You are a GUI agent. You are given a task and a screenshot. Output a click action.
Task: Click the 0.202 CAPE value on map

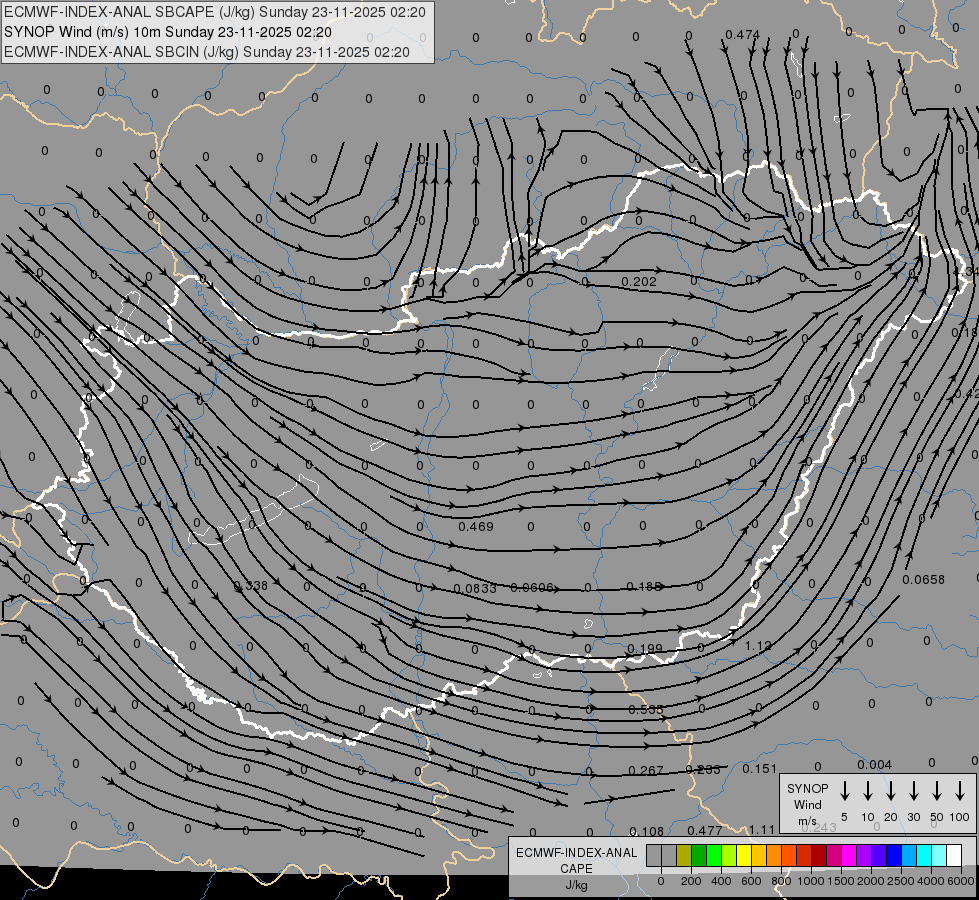point(639,282)
